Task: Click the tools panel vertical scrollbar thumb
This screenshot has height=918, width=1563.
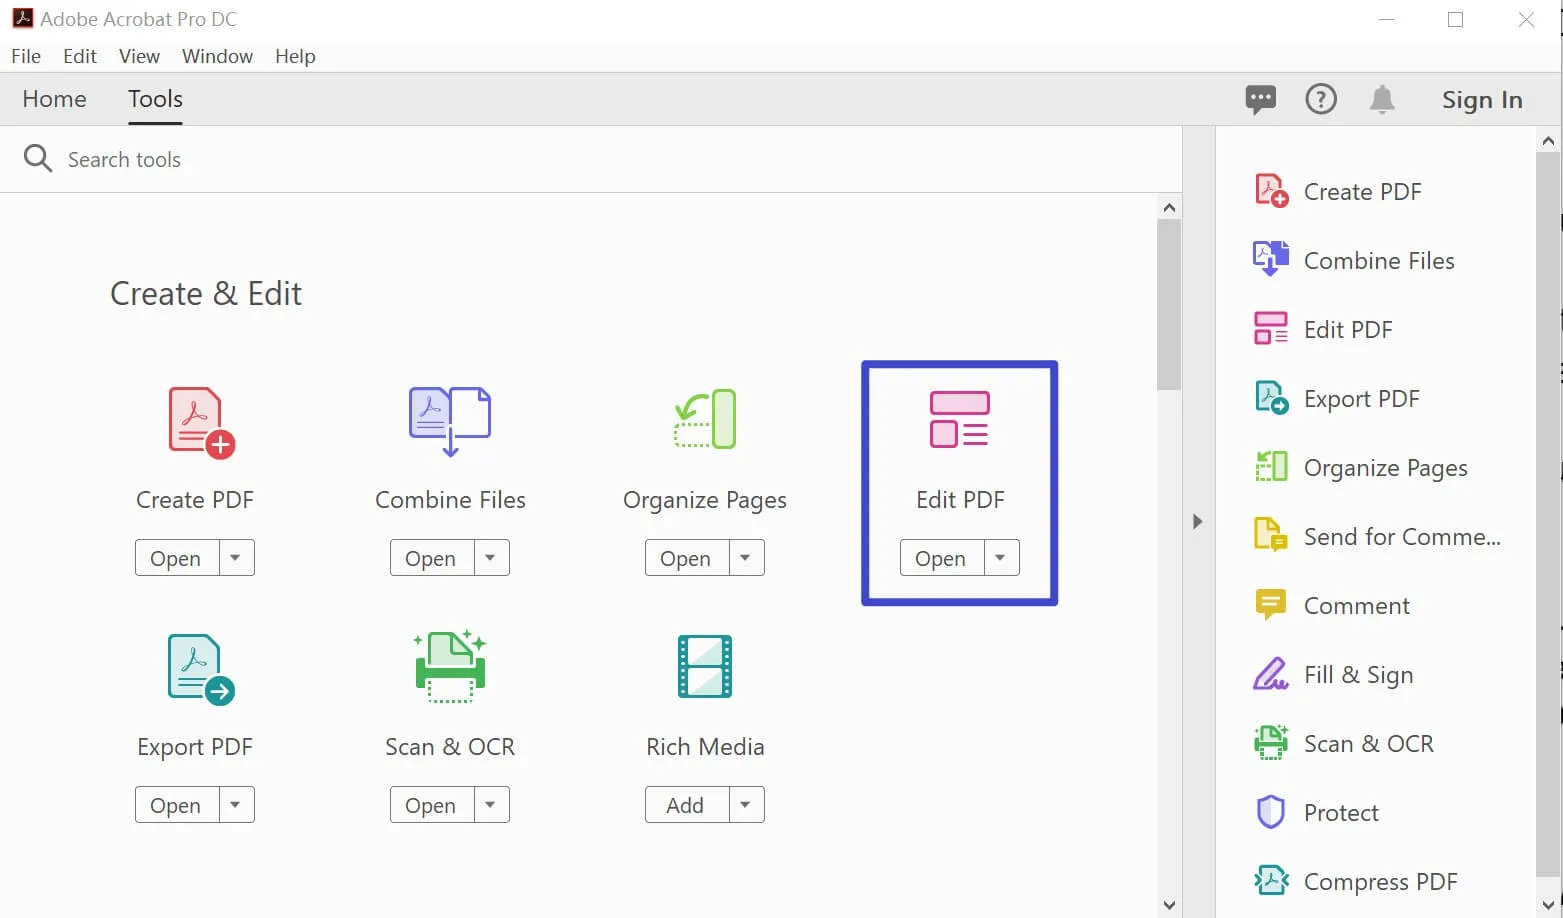Action: pos(1169,305)
